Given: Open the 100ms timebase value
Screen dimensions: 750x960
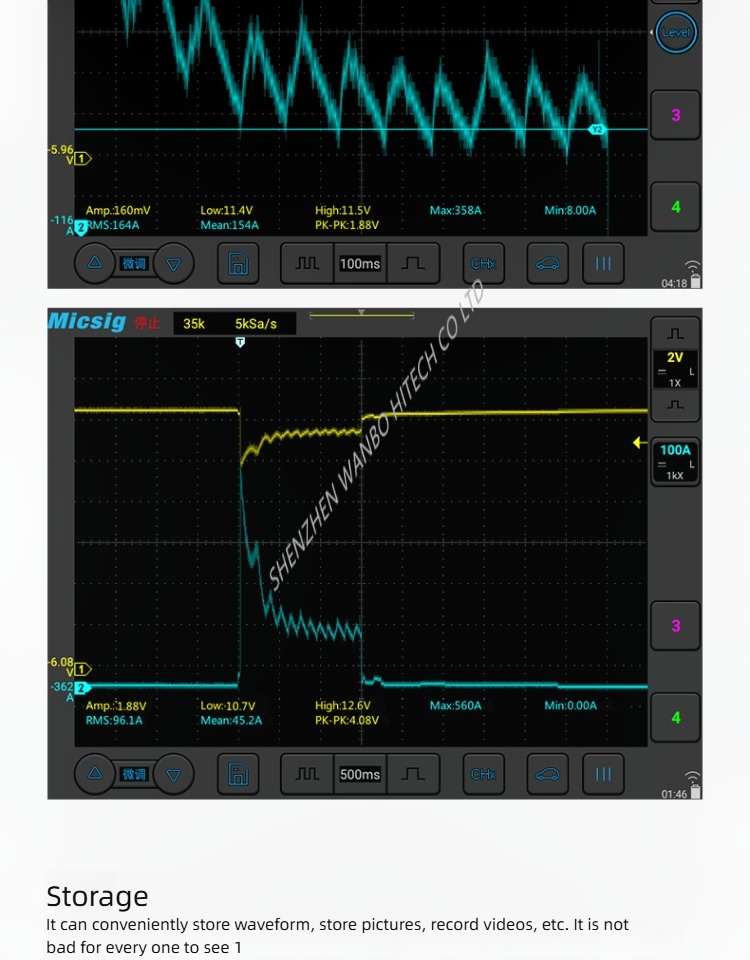Looking at the screenshot, I should point(360,264).
